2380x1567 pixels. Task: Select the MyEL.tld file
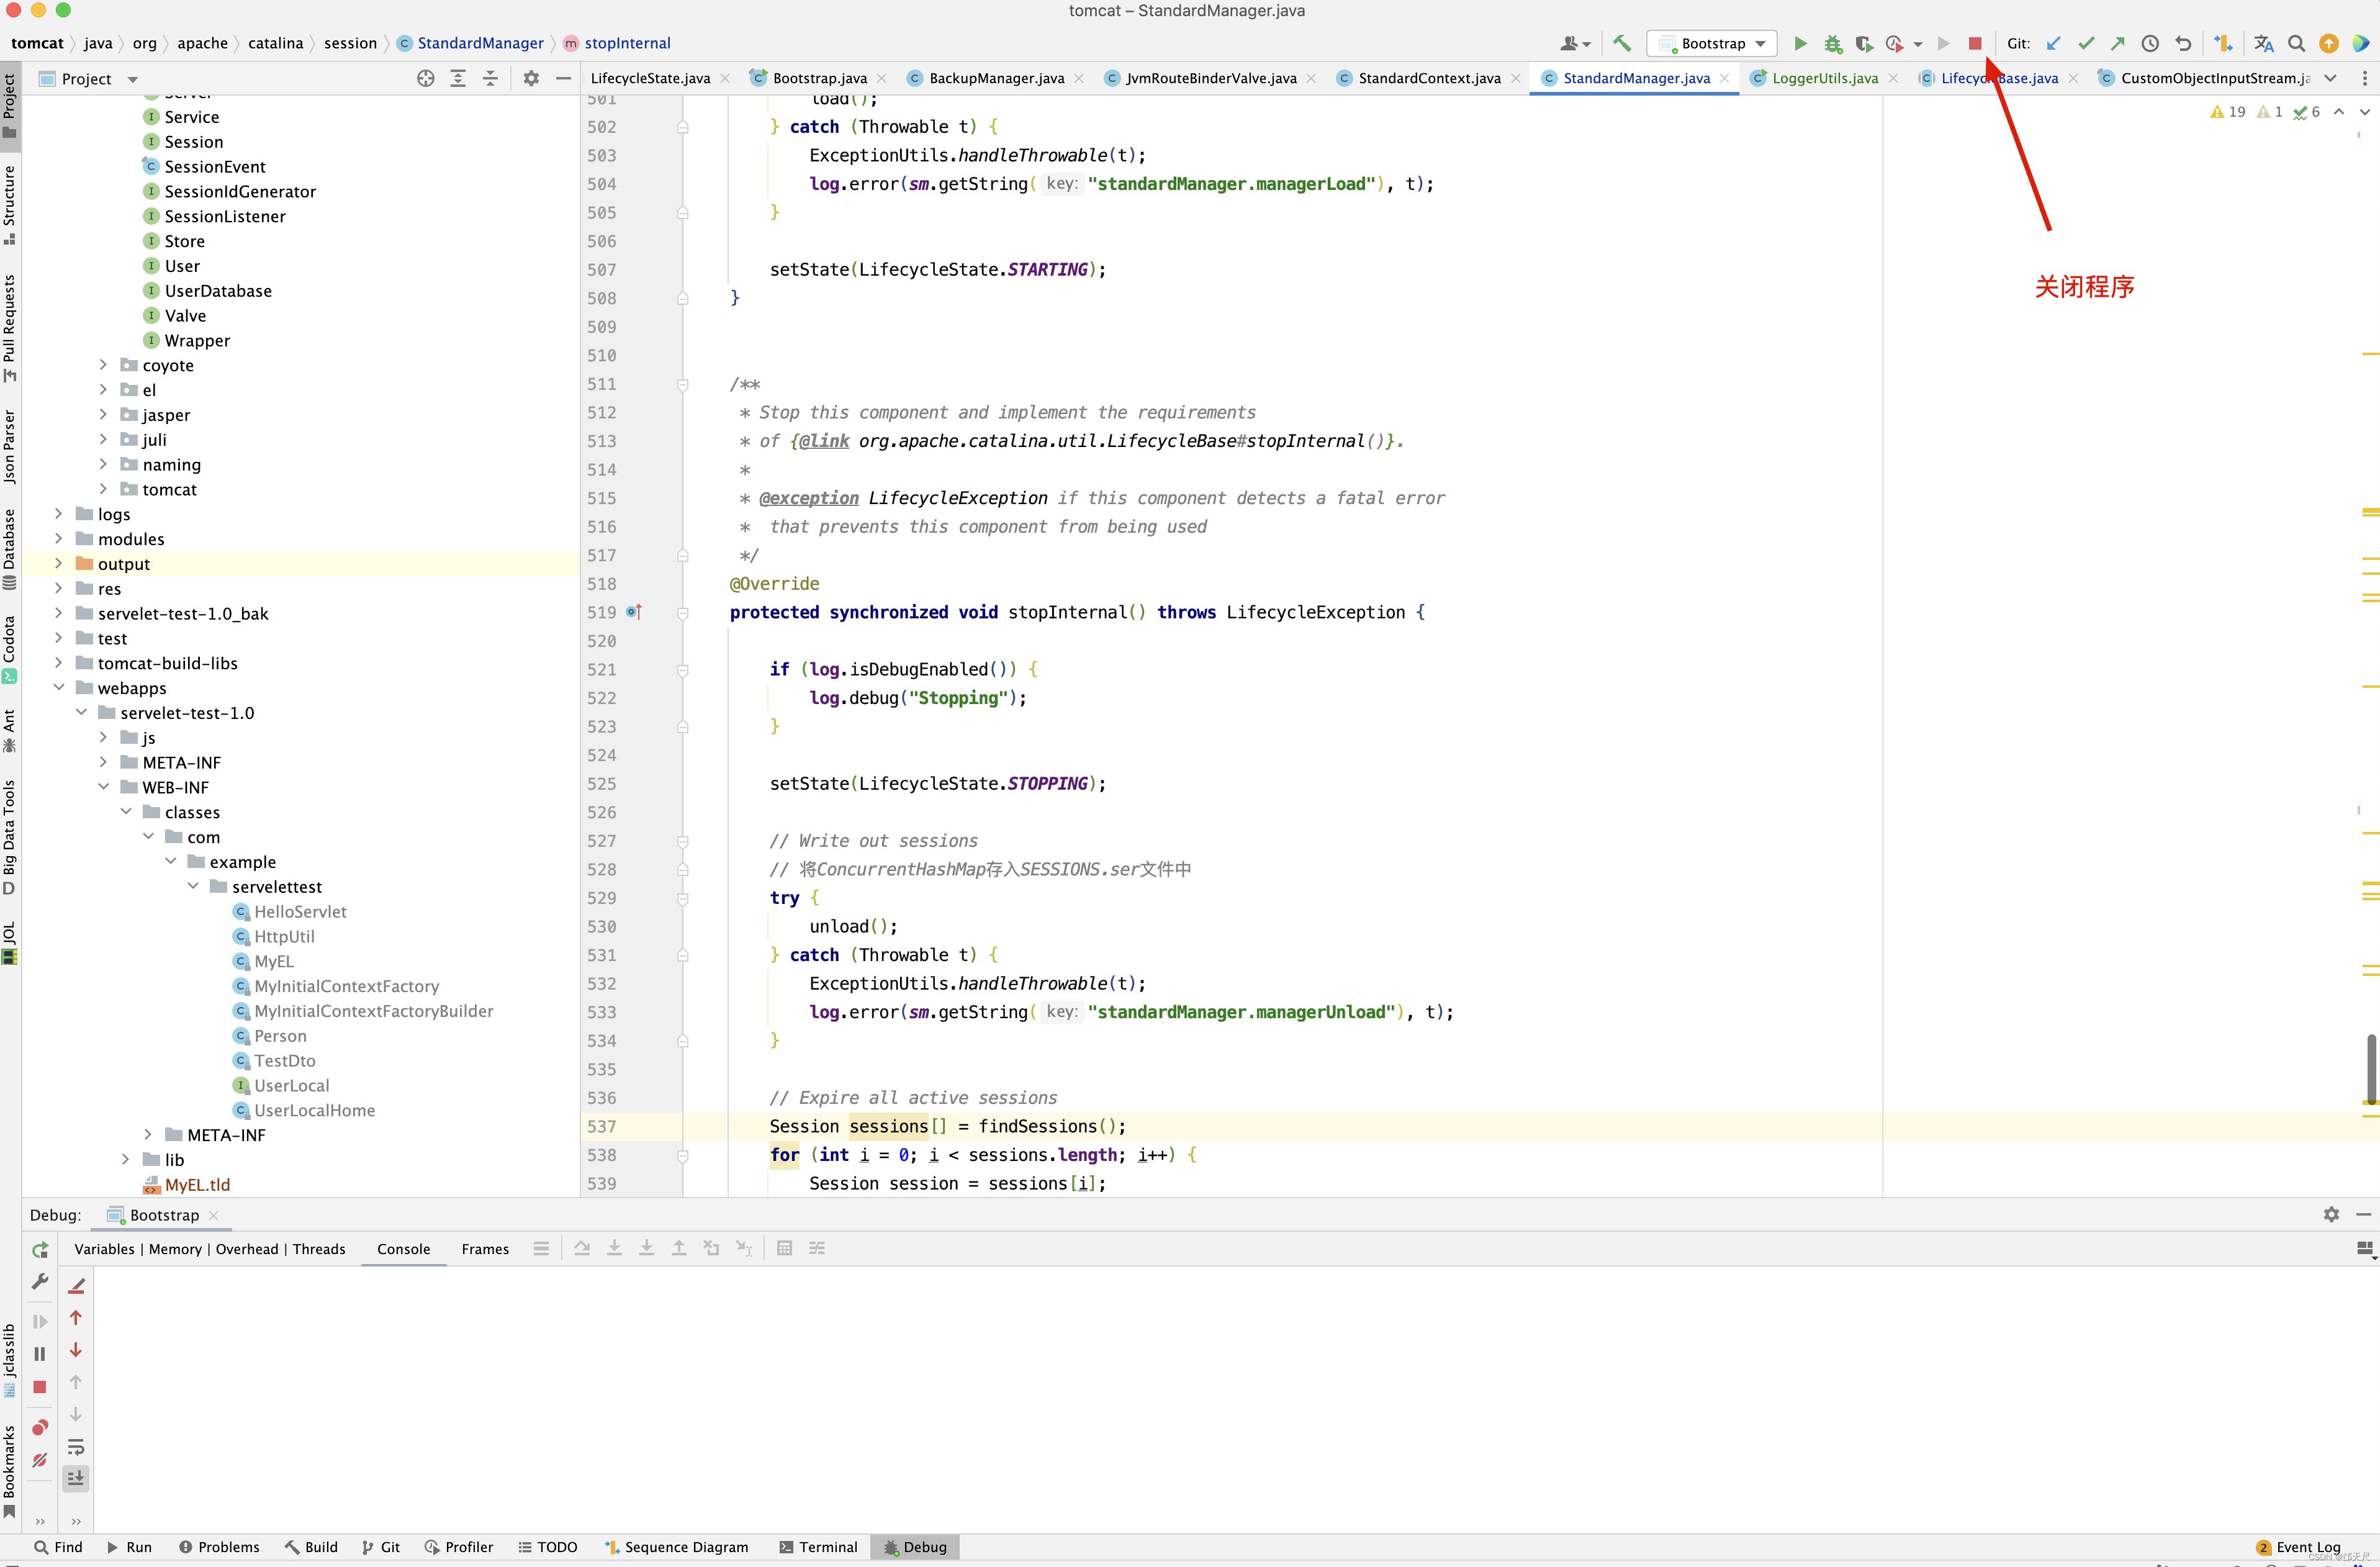click(197, 1184)
